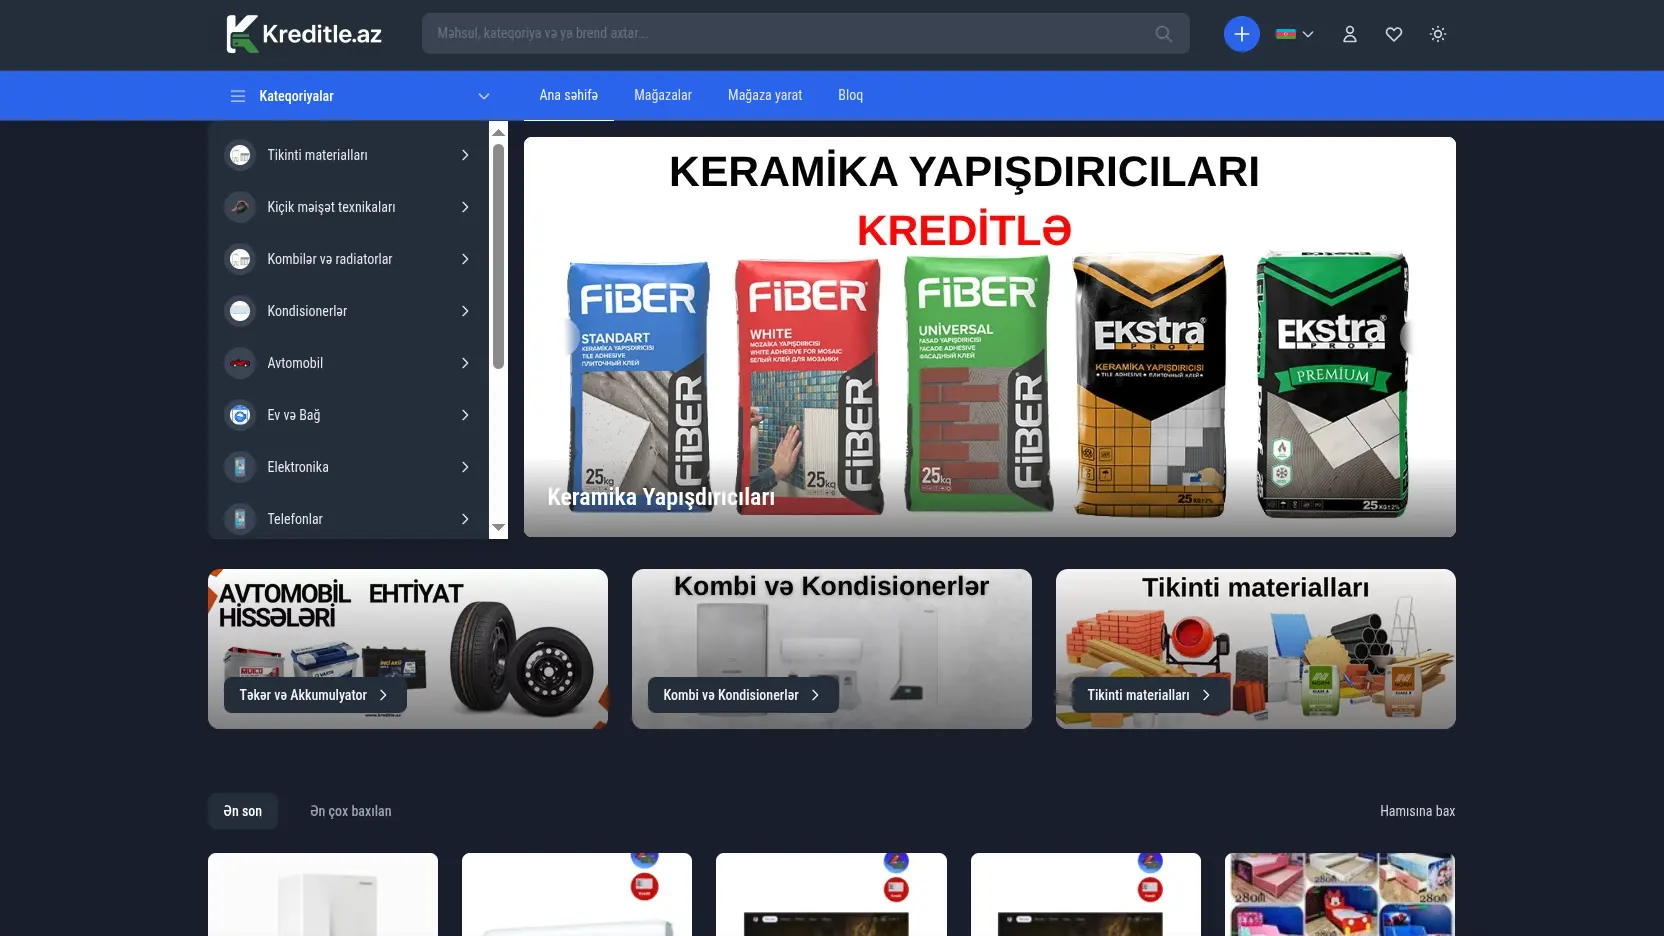
Task: Click the category list scrollbar thumb
Action: tap(498, 256)
